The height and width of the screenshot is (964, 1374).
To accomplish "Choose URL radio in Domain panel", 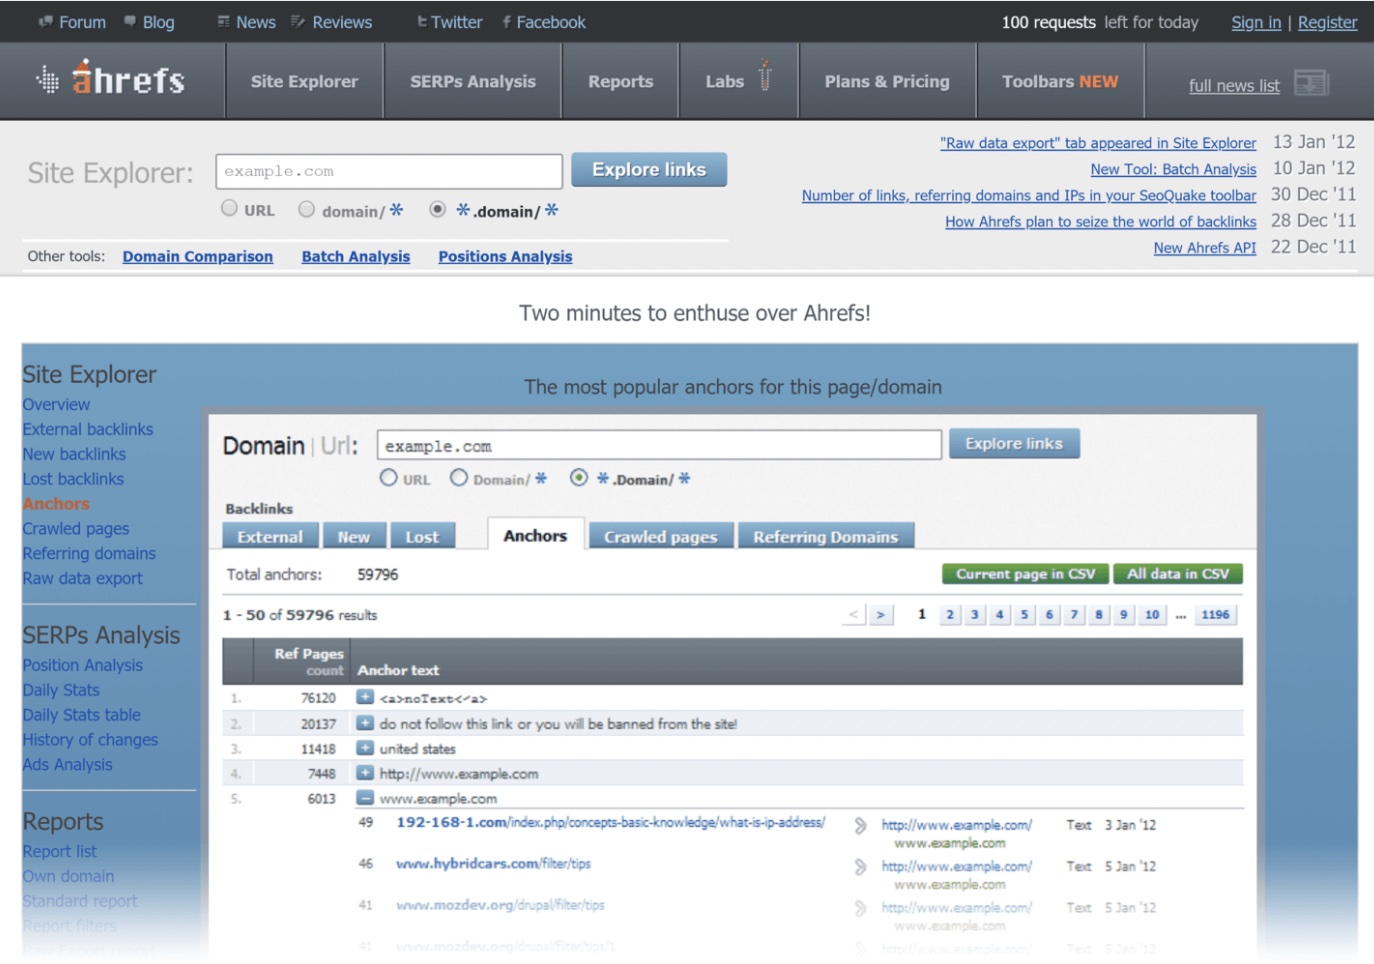I will tap(388, 478).
